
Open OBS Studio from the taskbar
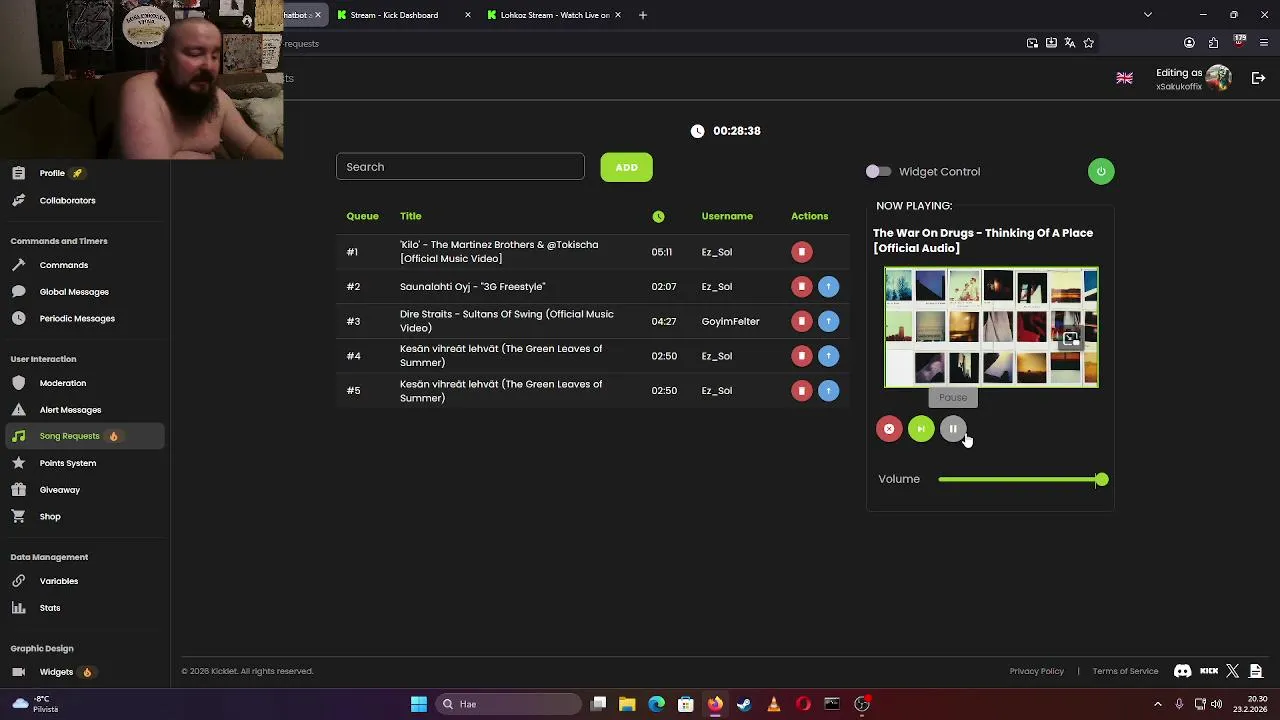pyautogui.click(x=862, y=704)
